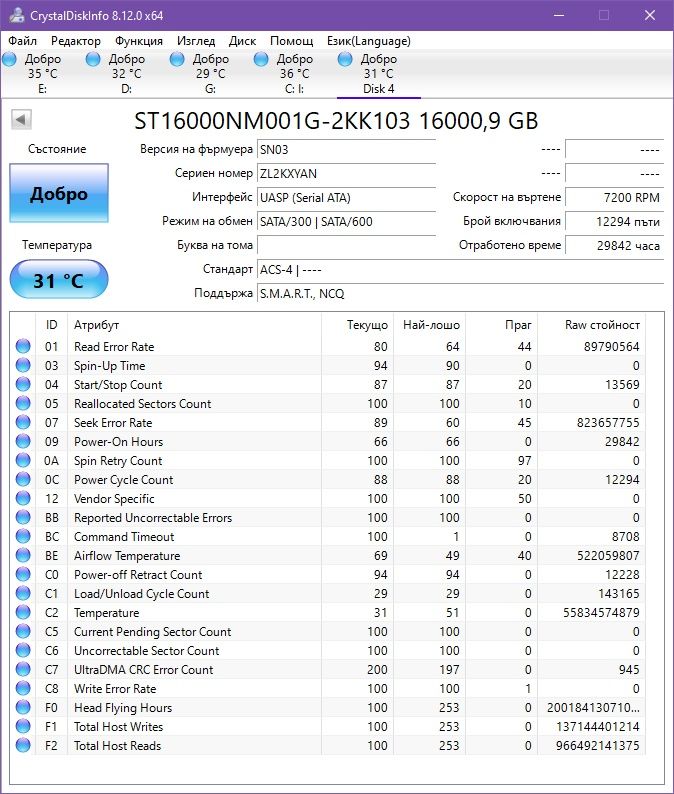The image size is (674, 794).
Task: Click the big Добро health status button
Action: pyautogui.click(x=59, y=193)
